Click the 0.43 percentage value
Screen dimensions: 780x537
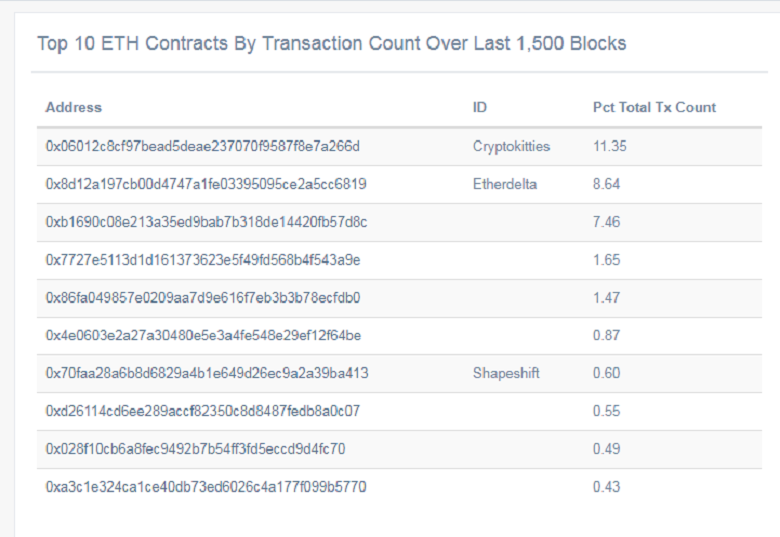pyautogui.click(x=606, y=486)
